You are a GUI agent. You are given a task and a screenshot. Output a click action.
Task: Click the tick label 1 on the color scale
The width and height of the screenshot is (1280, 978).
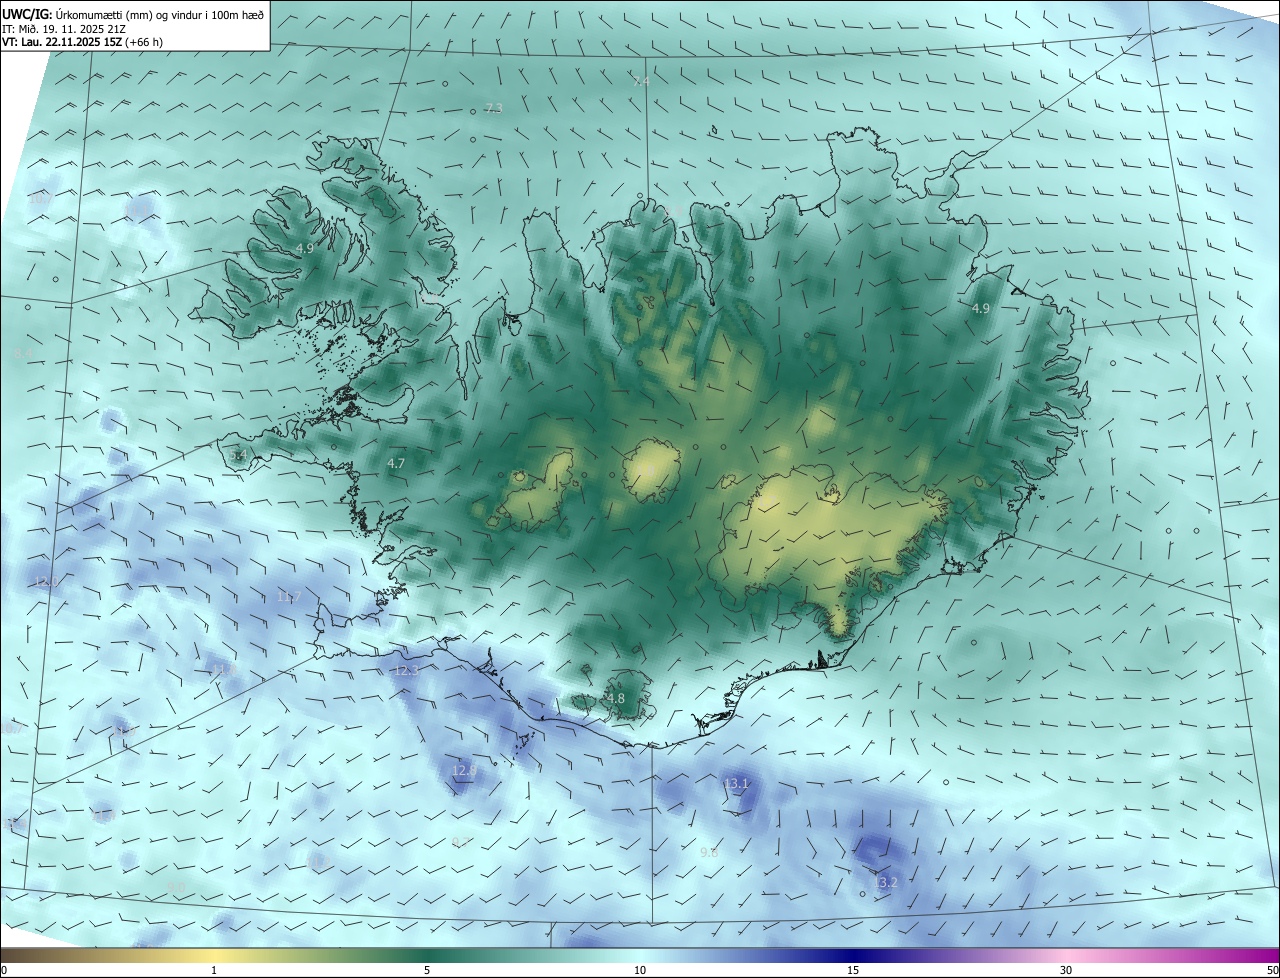click(x=214, y=970)
